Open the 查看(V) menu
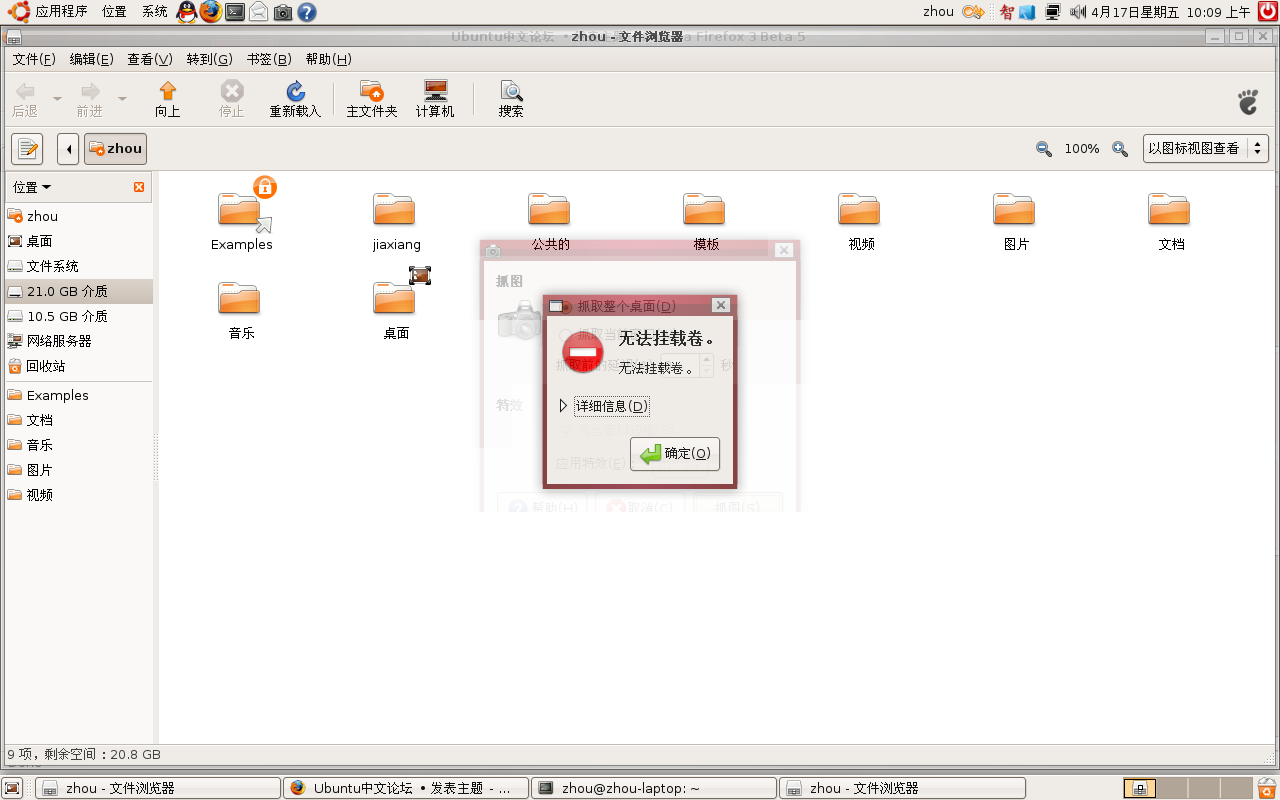The image size is (1280, 800). coord(149,59)
